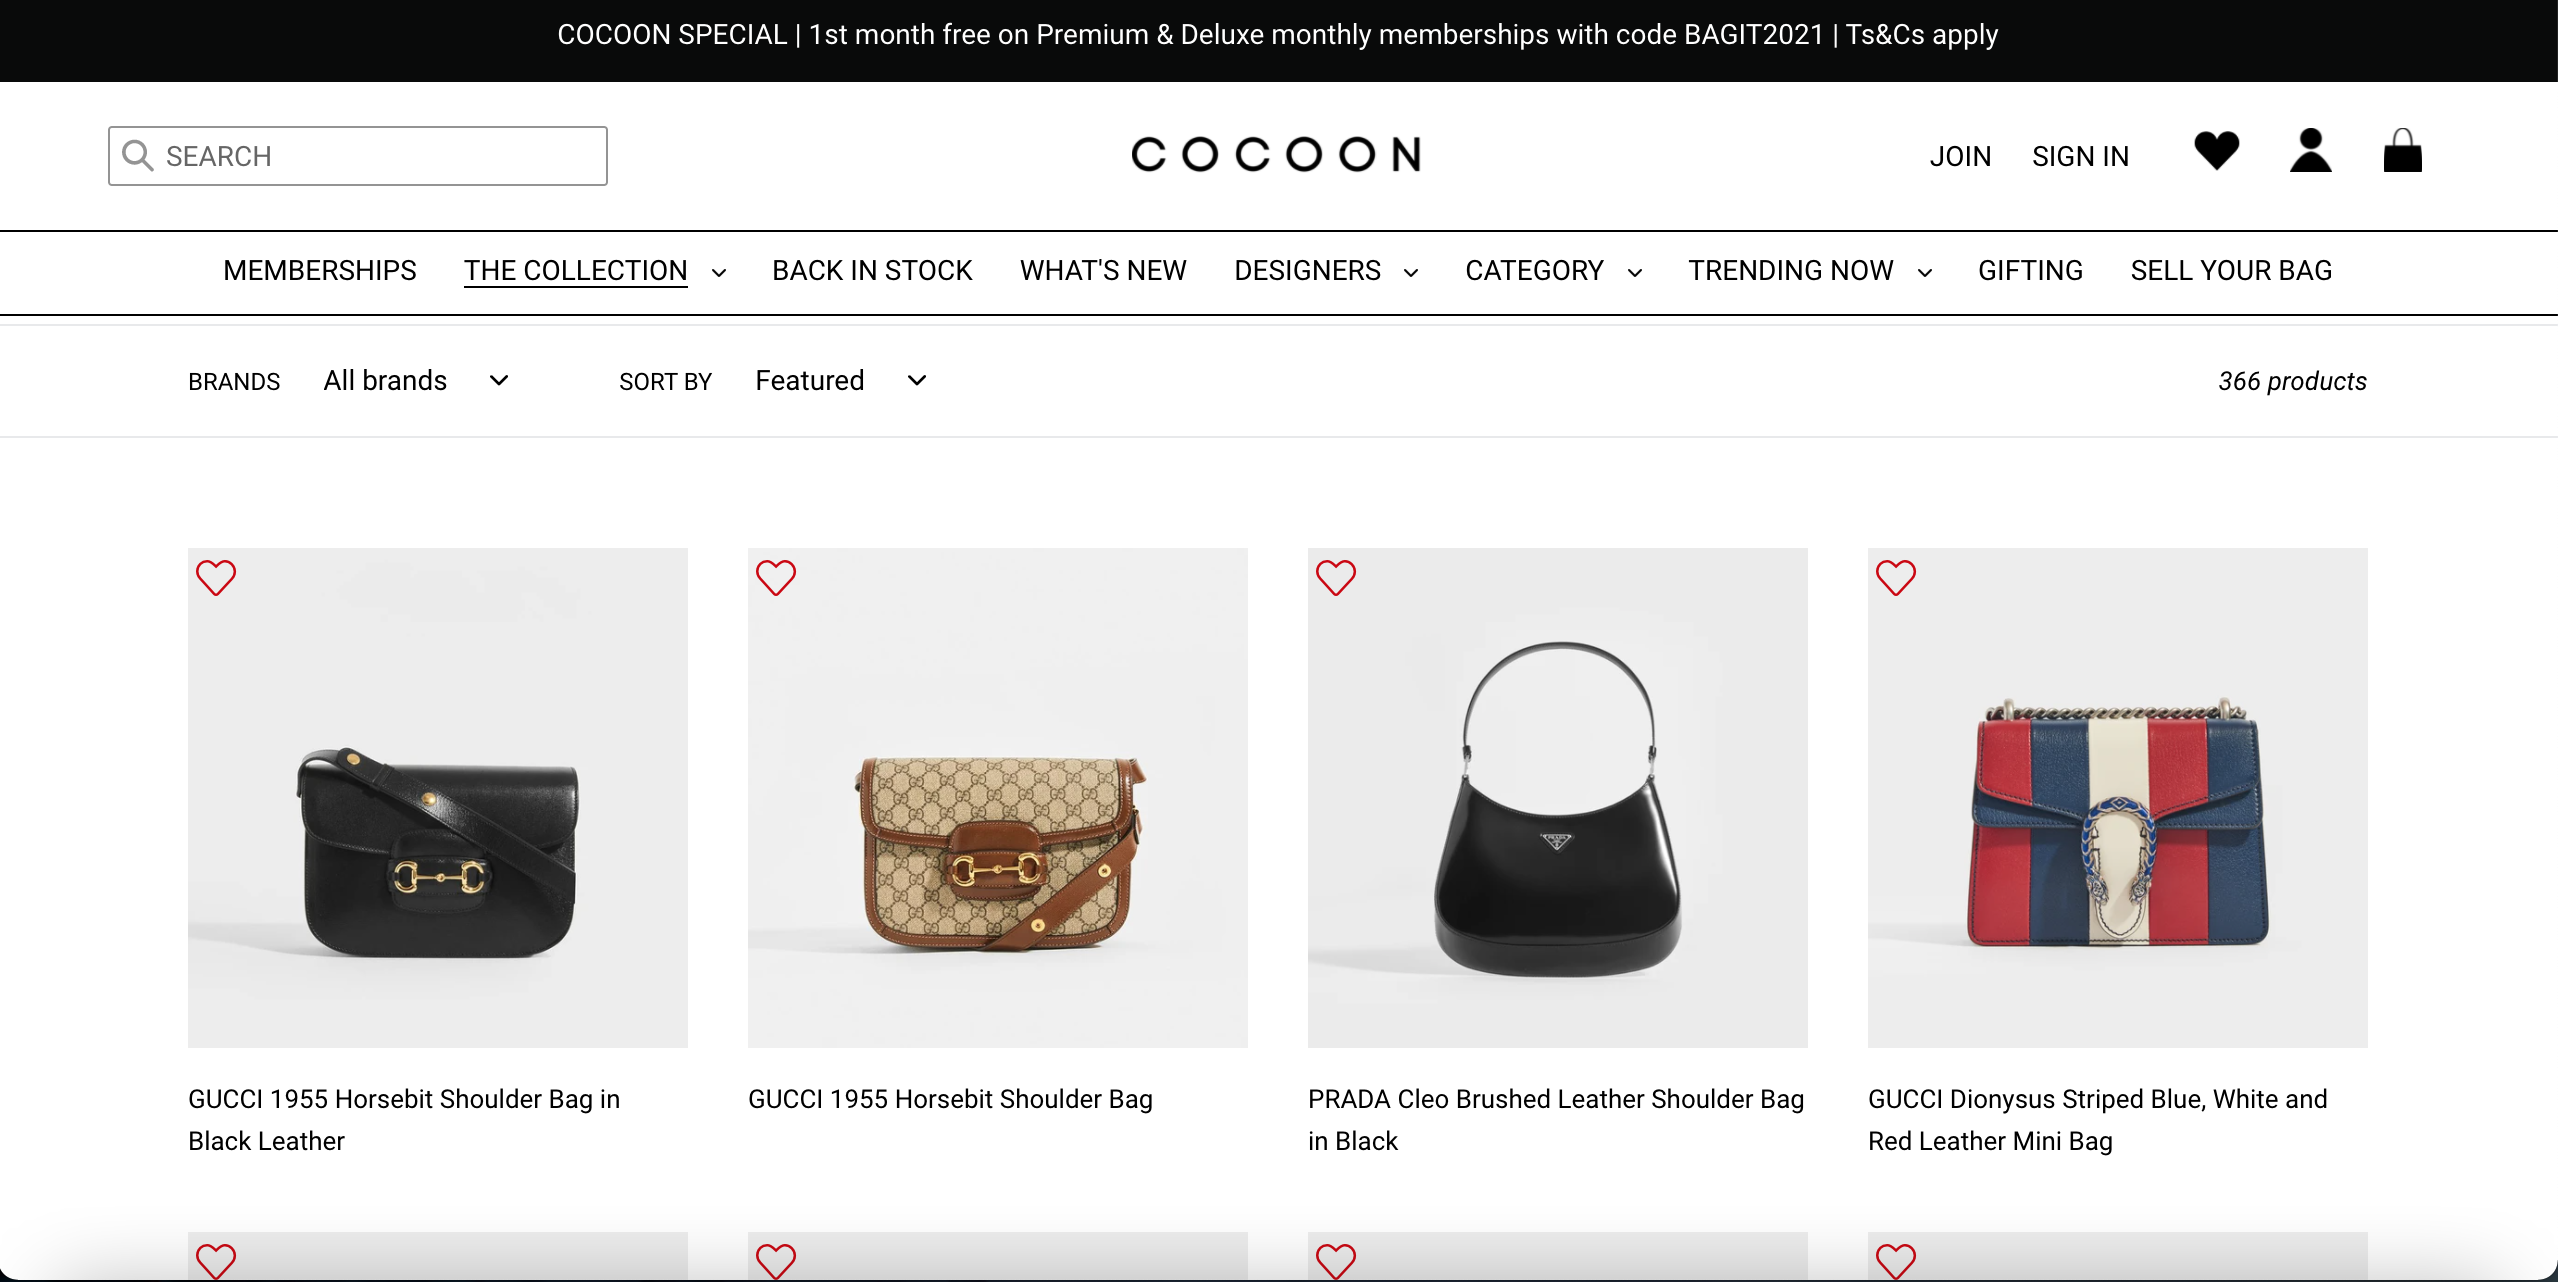Favorite the Gucci Dionysus striped mini bag
The image size is (2558, 1282).
coord(1896,577)
